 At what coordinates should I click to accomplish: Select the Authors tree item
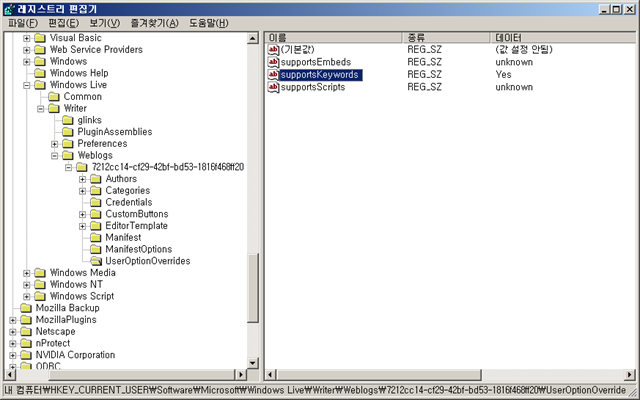tap(121, 179)
